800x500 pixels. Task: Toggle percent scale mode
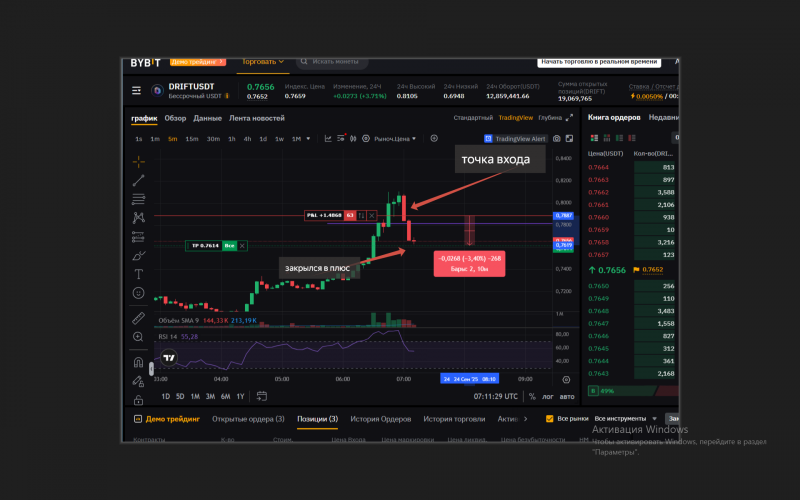point(532,396)
